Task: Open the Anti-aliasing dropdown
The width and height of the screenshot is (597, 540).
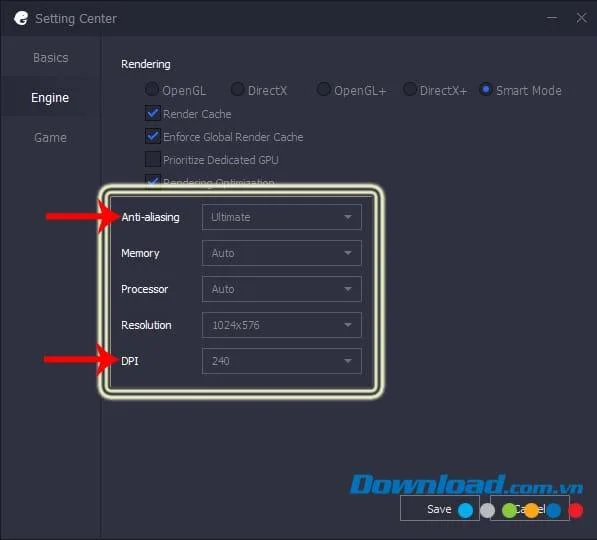Action: tap(281, 217)
